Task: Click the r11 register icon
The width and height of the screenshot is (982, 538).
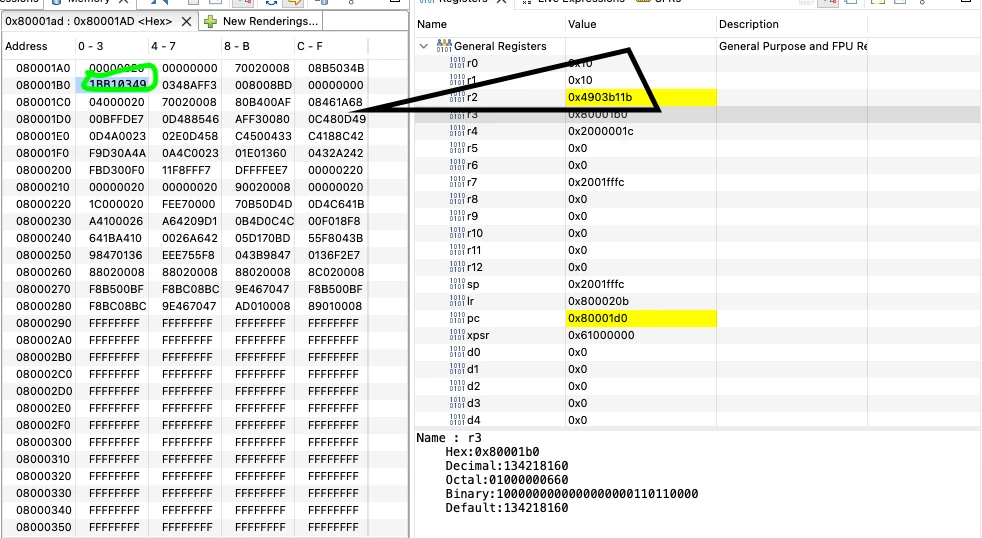Action: pyautogui.click(x=457, y=249)
